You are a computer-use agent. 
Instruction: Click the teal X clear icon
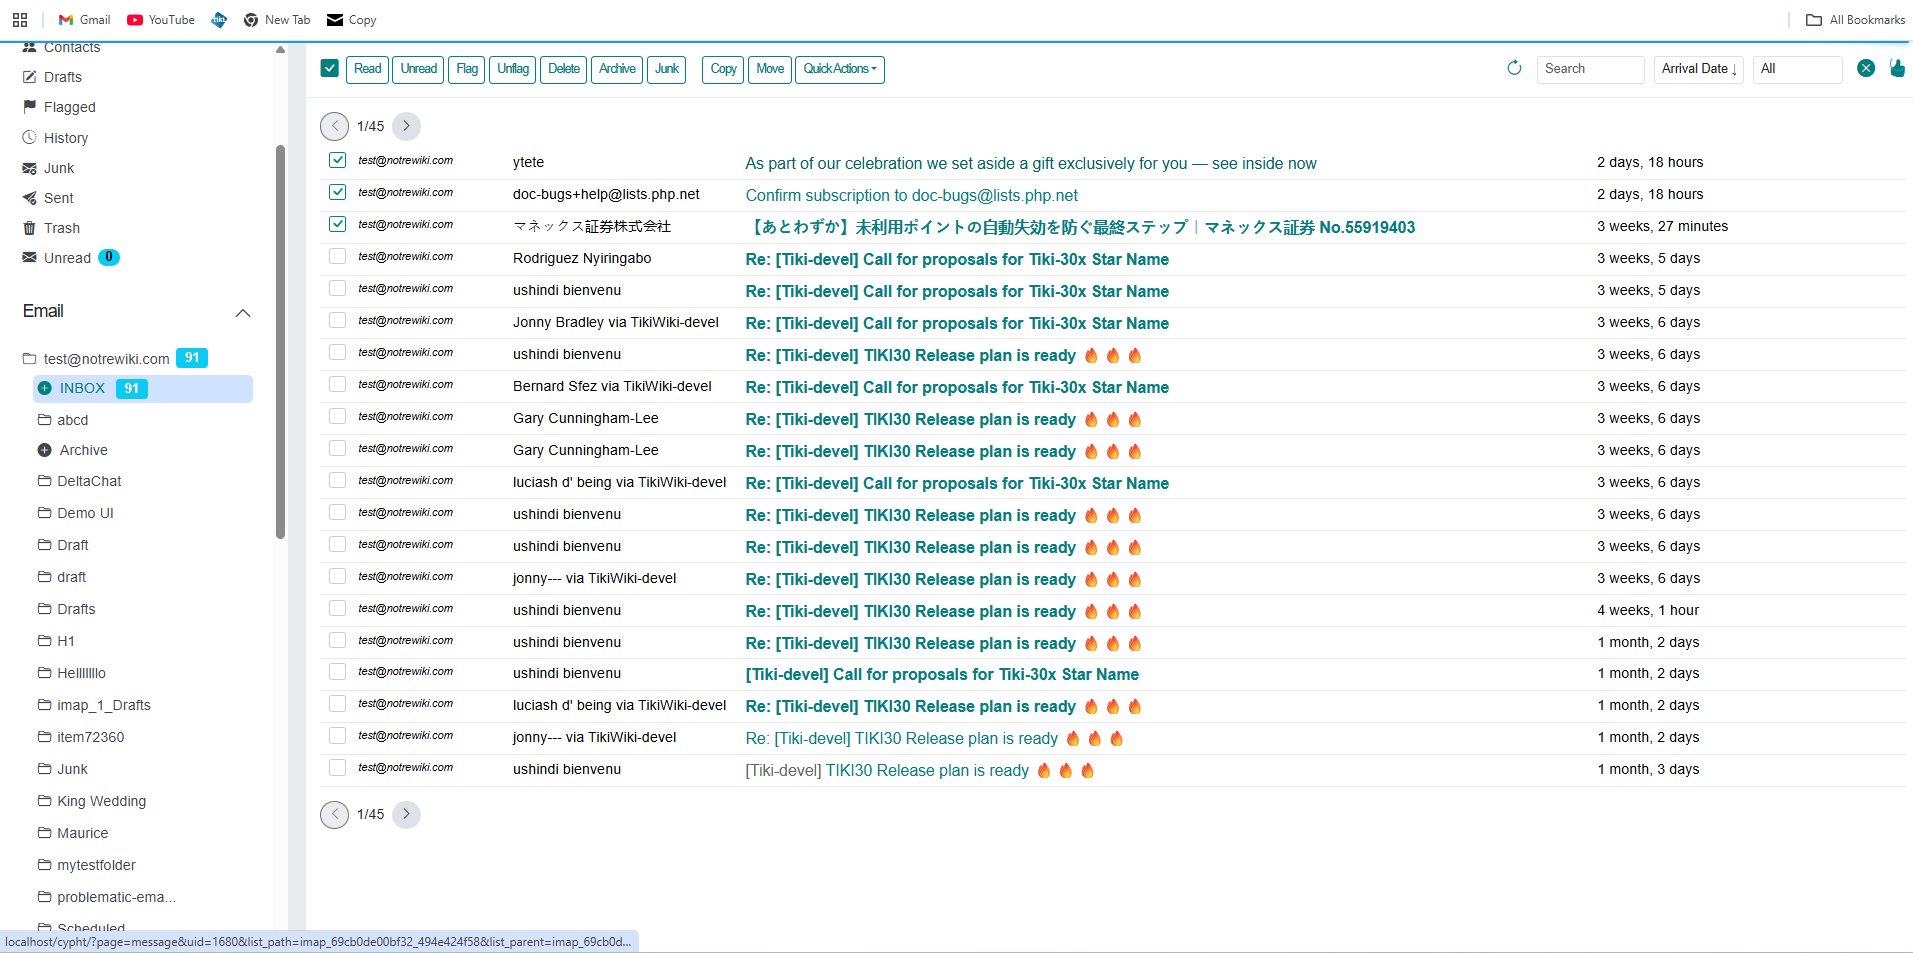(1866, 69)
